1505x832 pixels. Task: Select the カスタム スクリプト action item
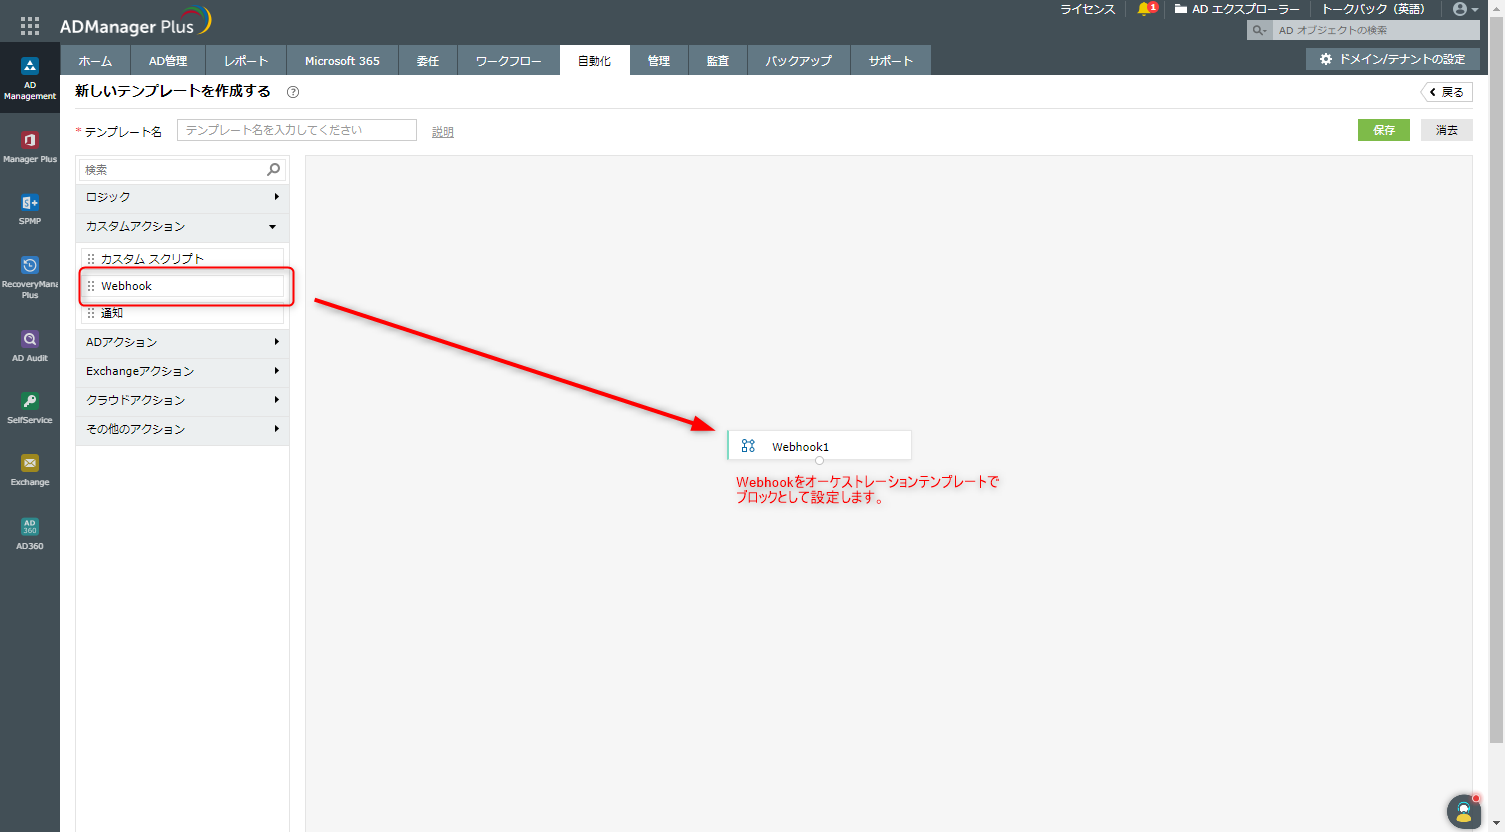182,259
